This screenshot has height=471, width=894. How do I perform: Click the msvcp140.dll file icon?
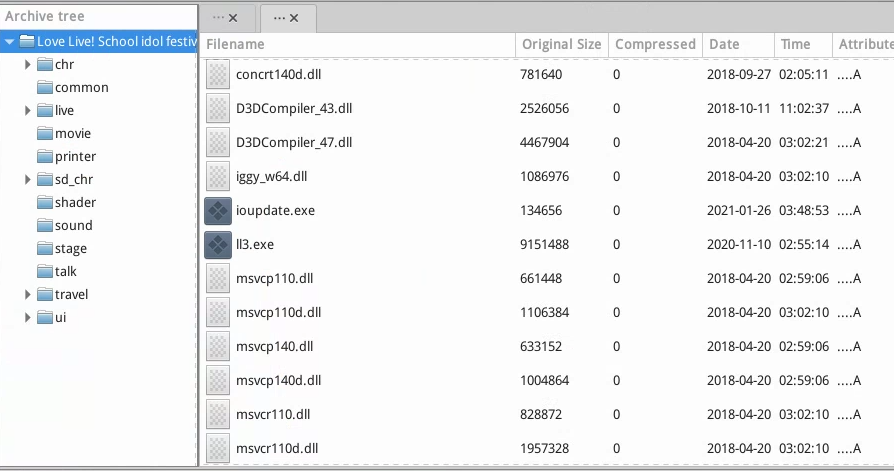[218, 347]
